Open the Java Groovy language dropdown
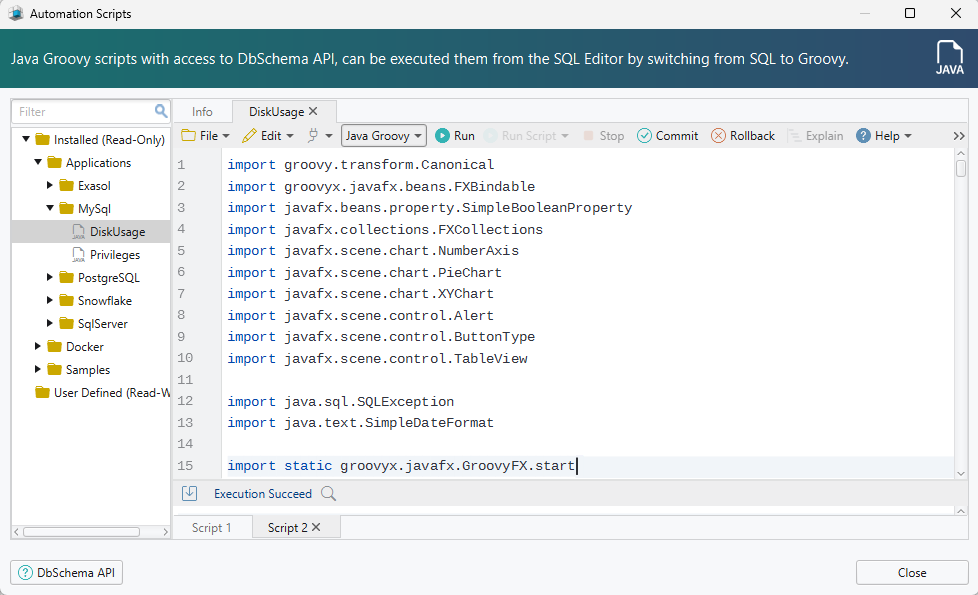The height and width of the screenshot is (595, 978). [x=384, y=135]
